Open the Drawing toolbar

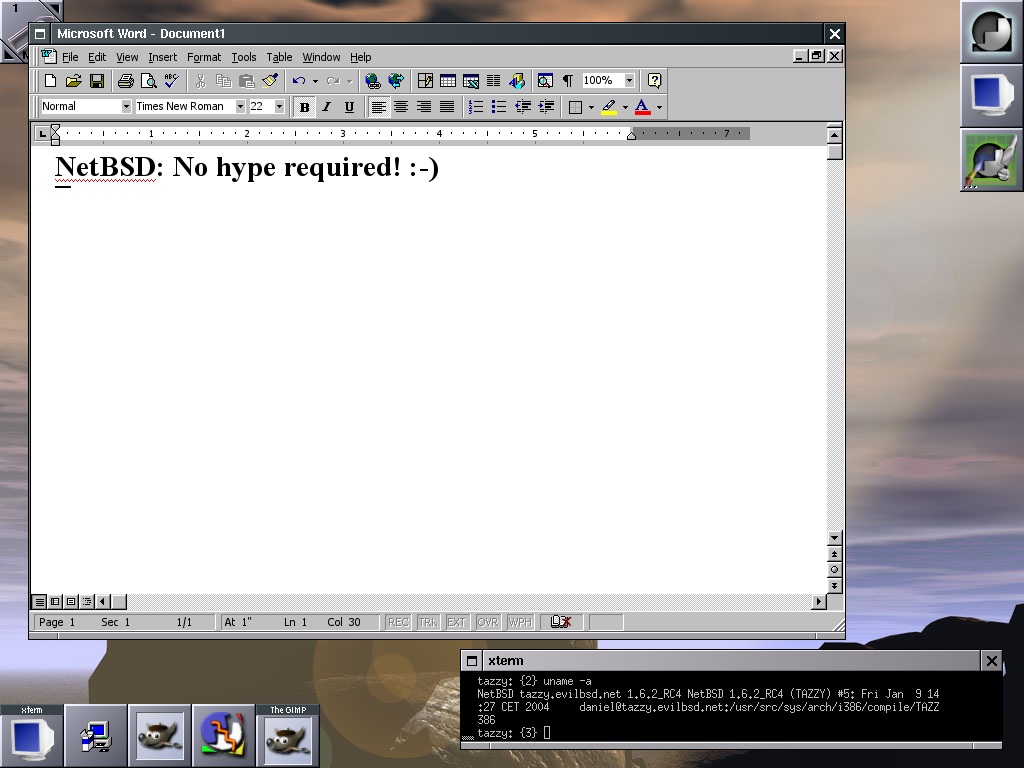[517, 81]
